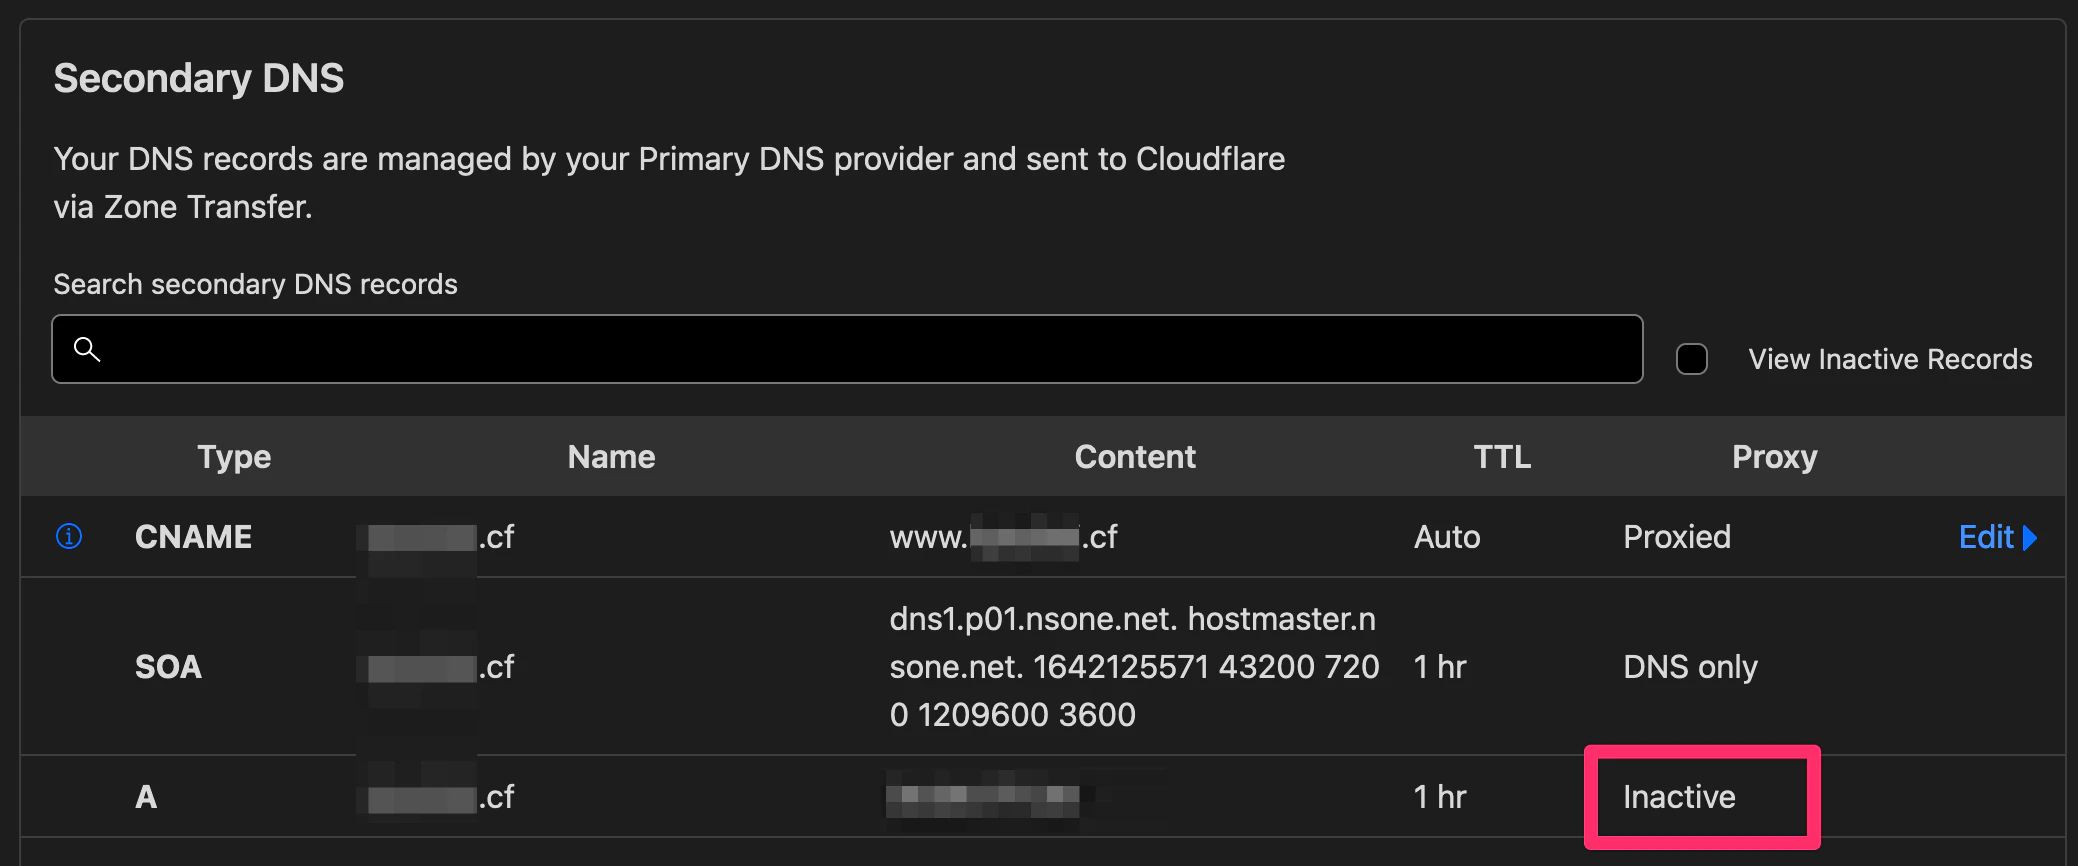2078x866 pixels.
Task: Select the A record type cell
Action: [146, 797]
